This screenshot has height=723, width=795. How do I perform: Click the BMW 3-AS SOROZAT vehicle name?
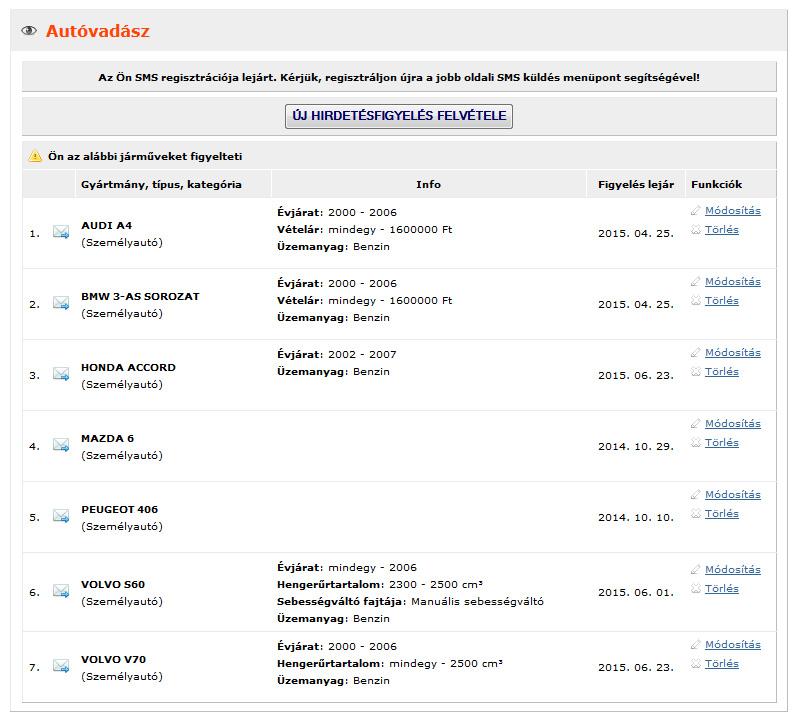[x=140, y=297]
